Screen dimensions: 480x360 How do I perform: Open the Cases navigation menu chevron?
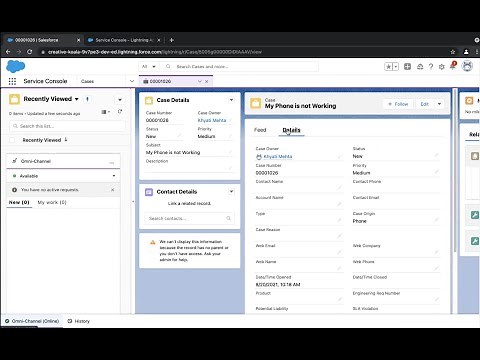tap(132, 81)
